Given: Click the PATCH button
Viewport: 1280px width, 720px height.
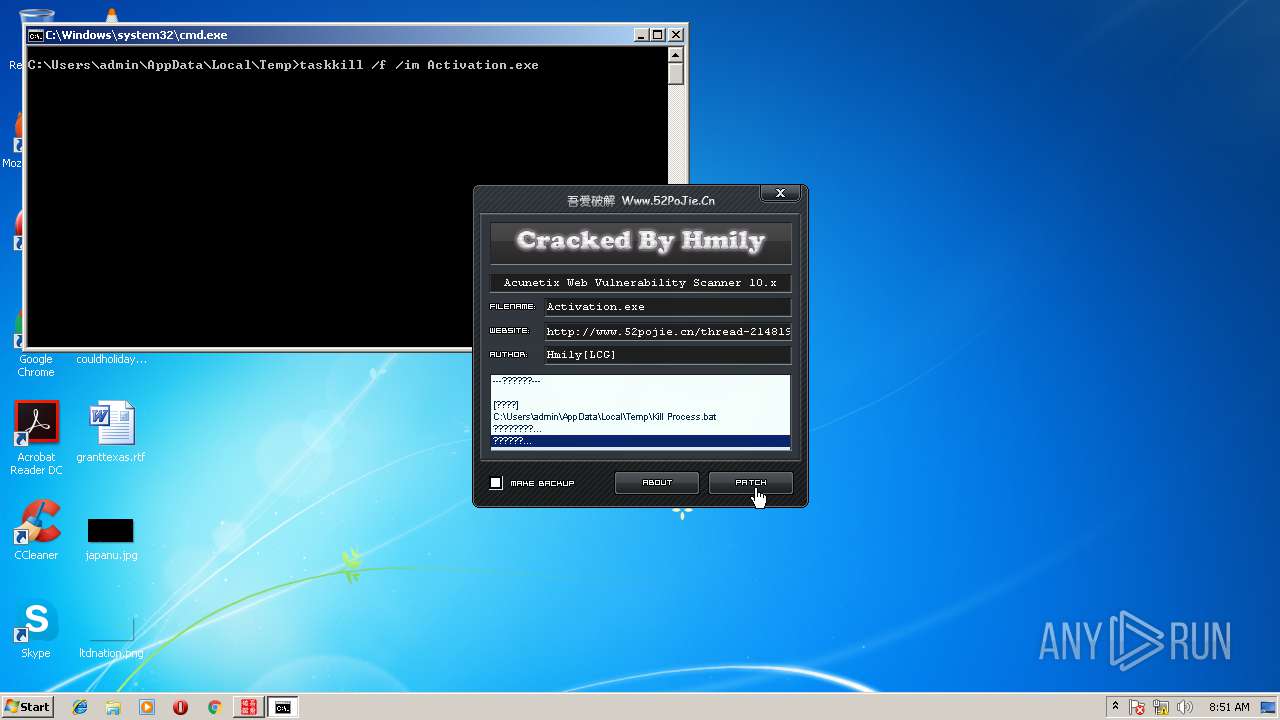Looking at the screenshot, I should 750,483.
